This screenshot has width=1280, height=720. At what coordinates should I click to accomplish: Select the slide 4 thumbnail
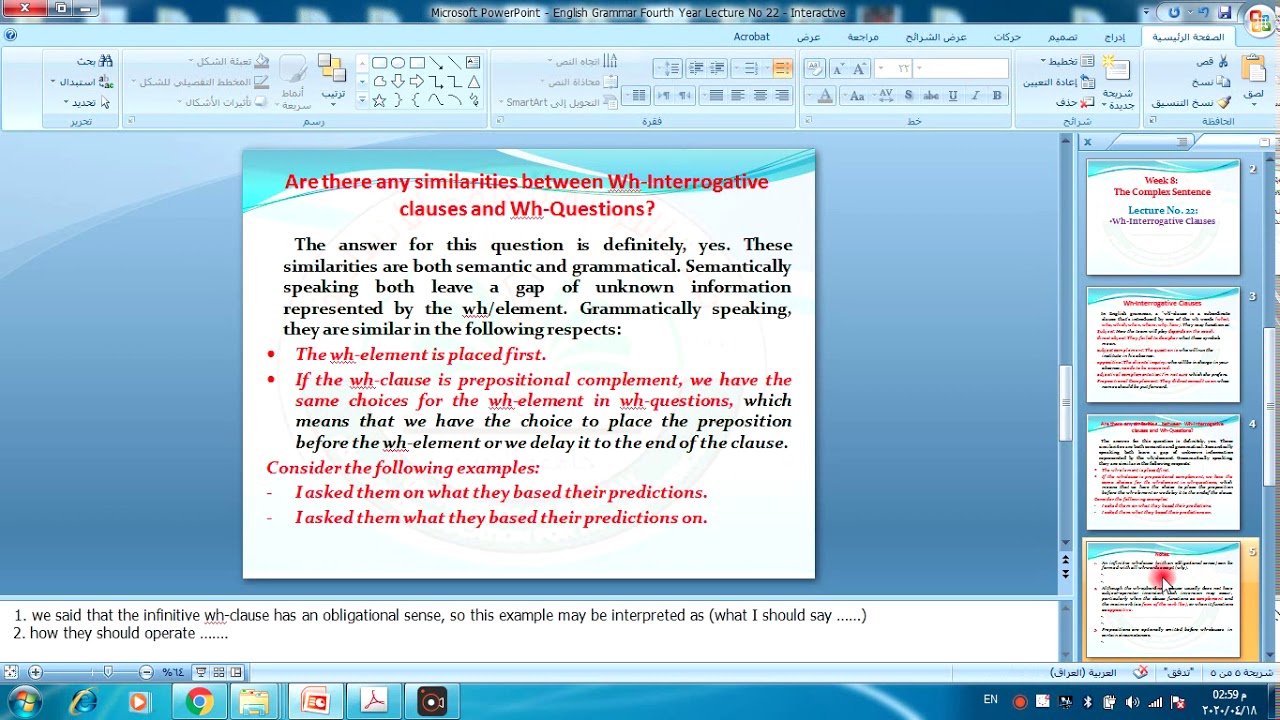pos(1163,472)
